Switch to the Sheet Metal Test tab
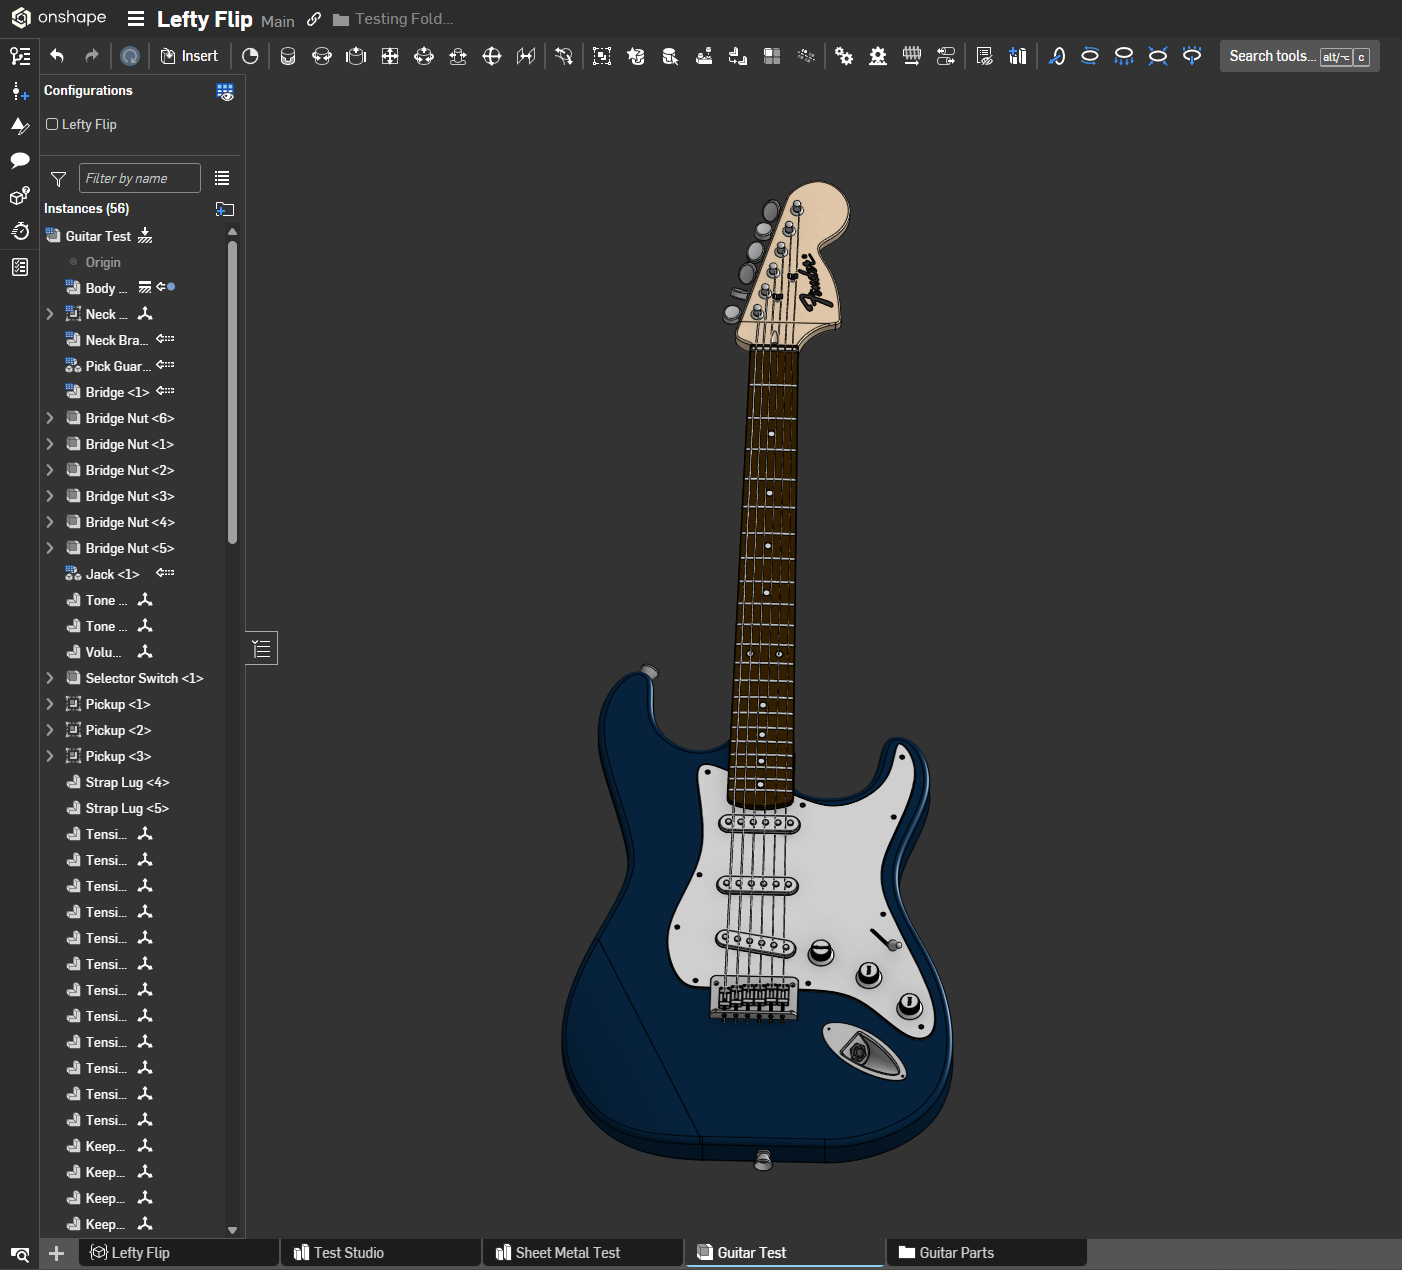Image resolution: width=1402 pixels, height=1270 pixels. [x=567, y=1253]
